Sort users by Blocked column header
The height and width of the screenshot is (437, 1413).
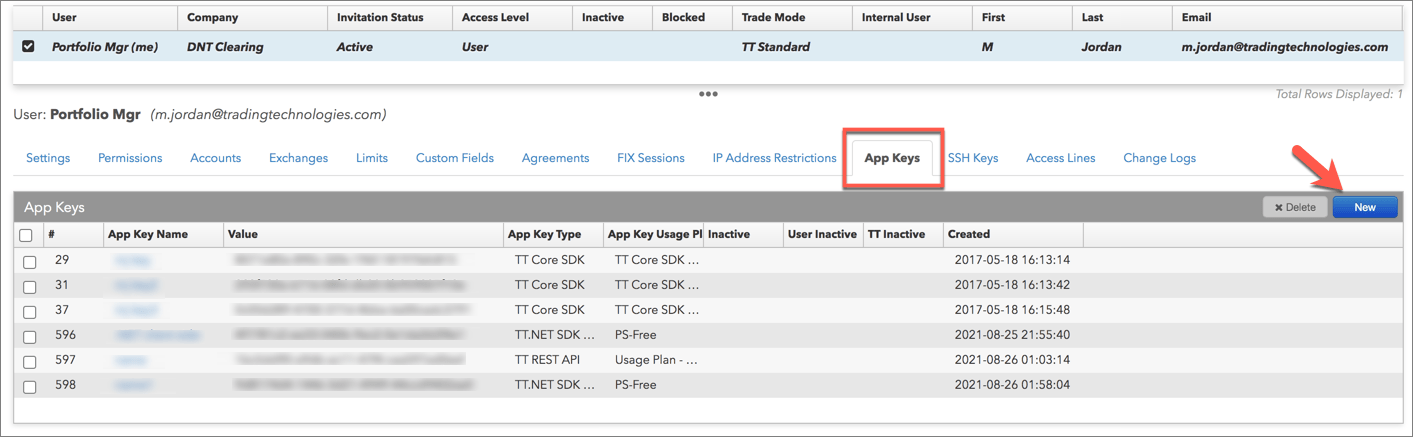point(692,17)
